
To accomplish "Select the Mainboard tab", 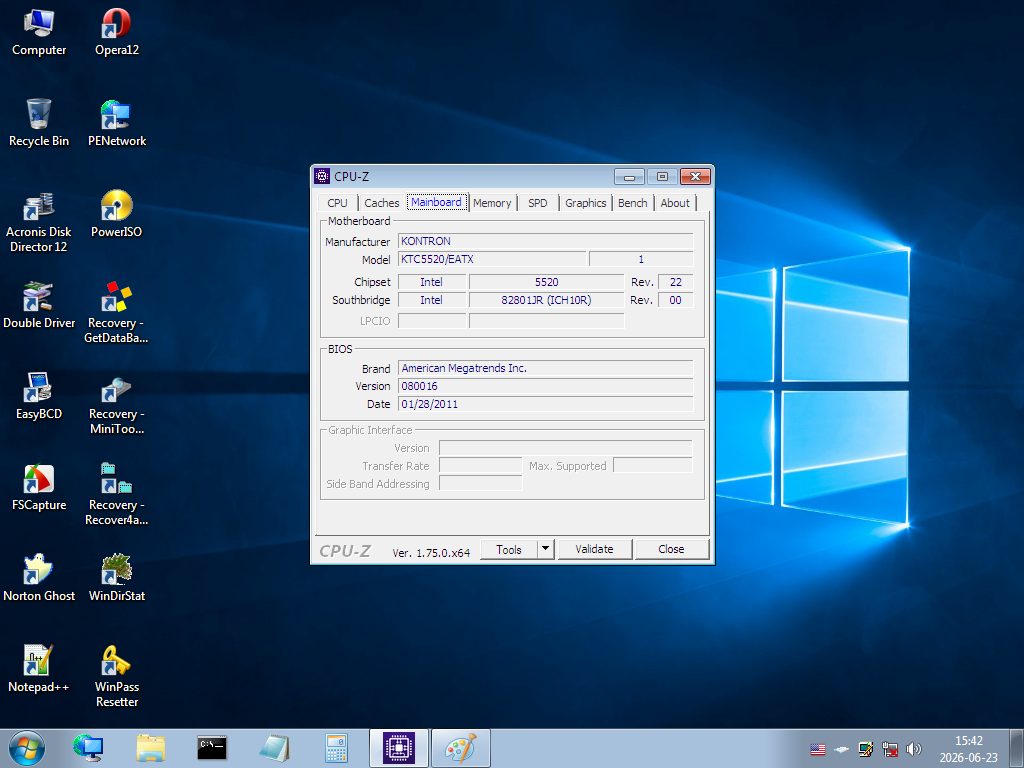I will pos(436,202).
